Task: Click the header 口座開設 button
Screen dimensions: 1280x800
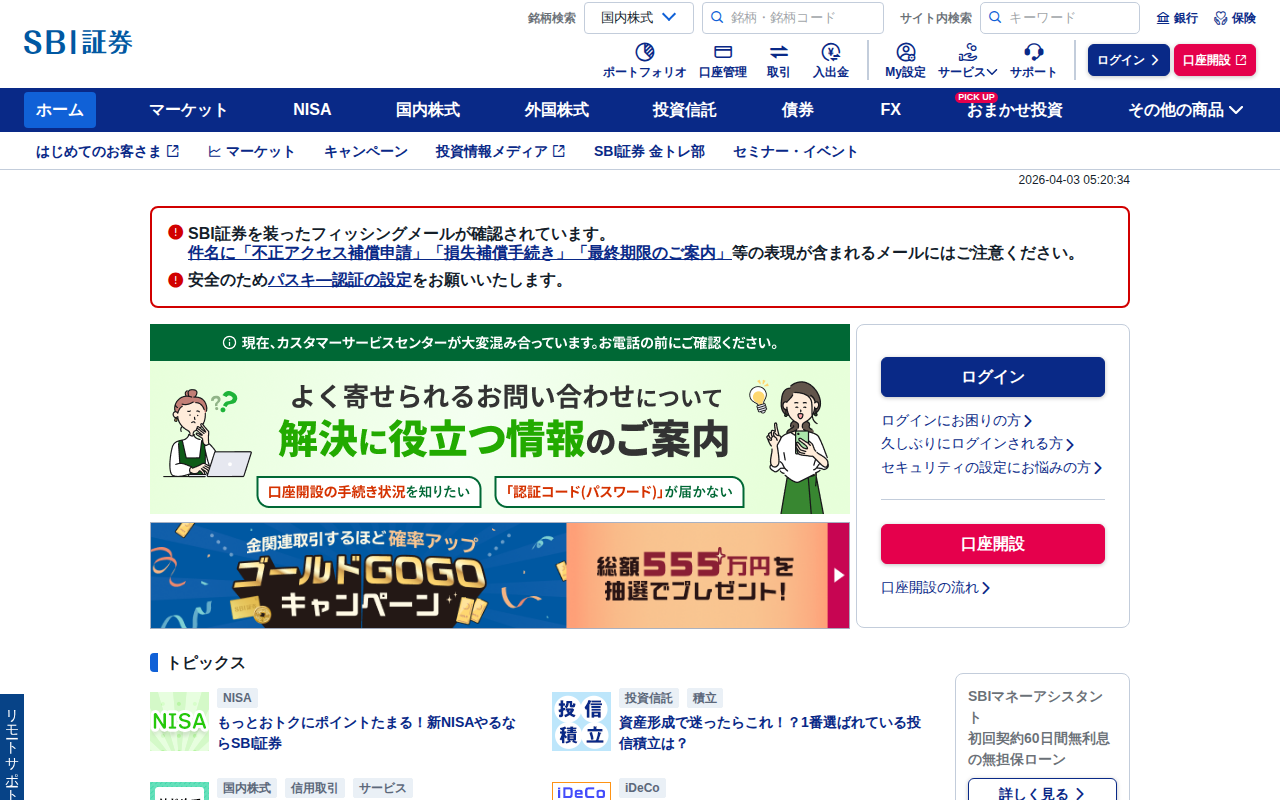Action: pyautogui.click(x=1215, y=60)
